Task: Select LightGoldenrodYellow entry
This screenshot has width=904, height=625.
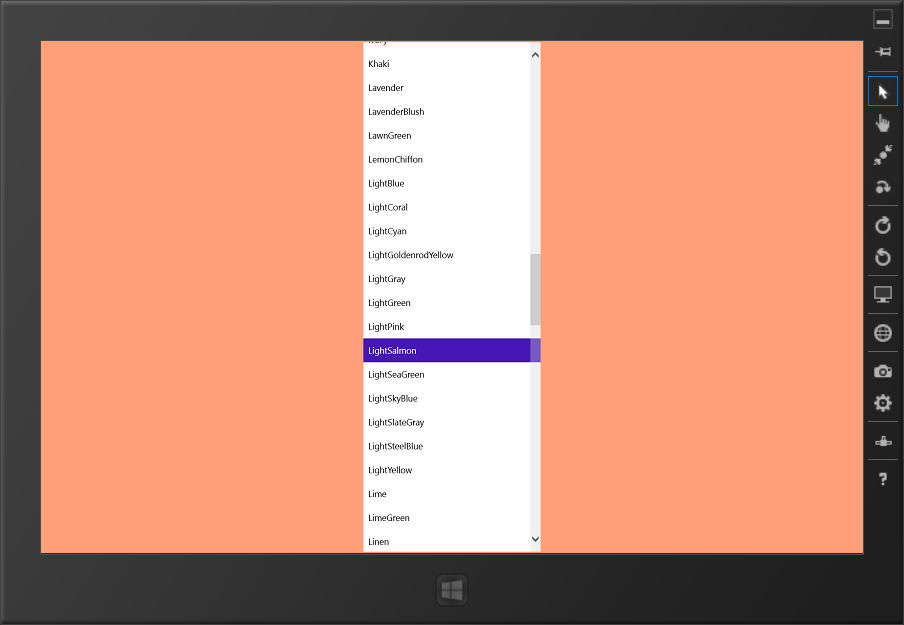Action: pyautogui.click(x=446, y=255)
